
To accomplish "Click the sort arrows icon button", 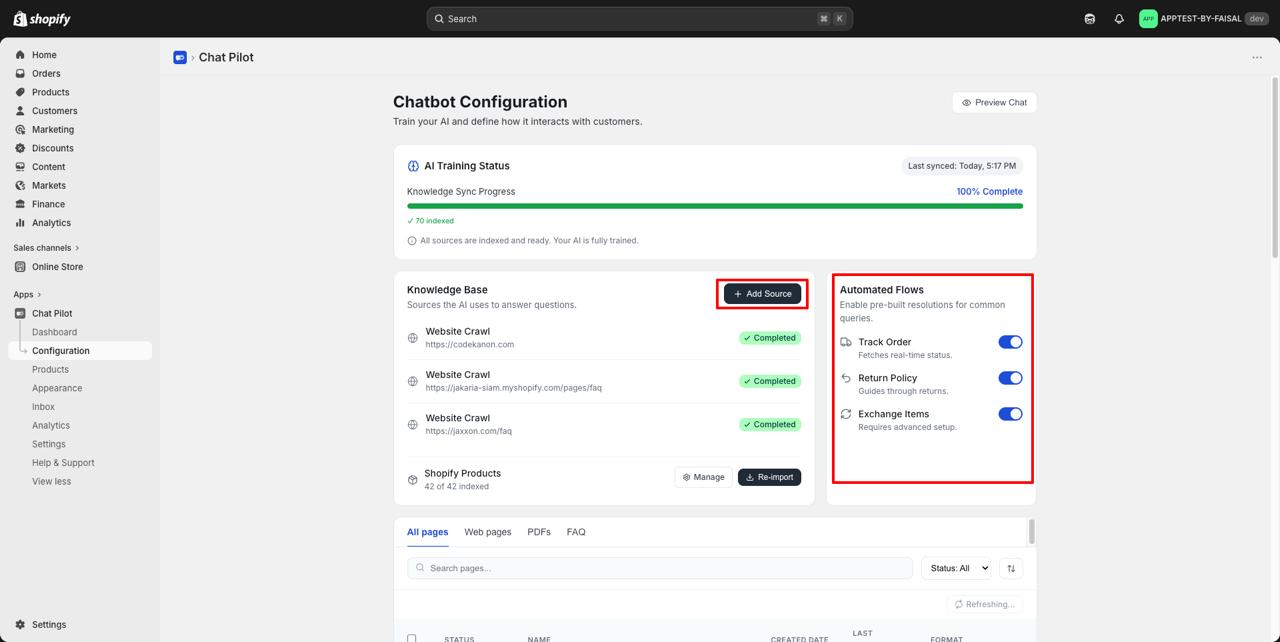I will click(1011, 568).
